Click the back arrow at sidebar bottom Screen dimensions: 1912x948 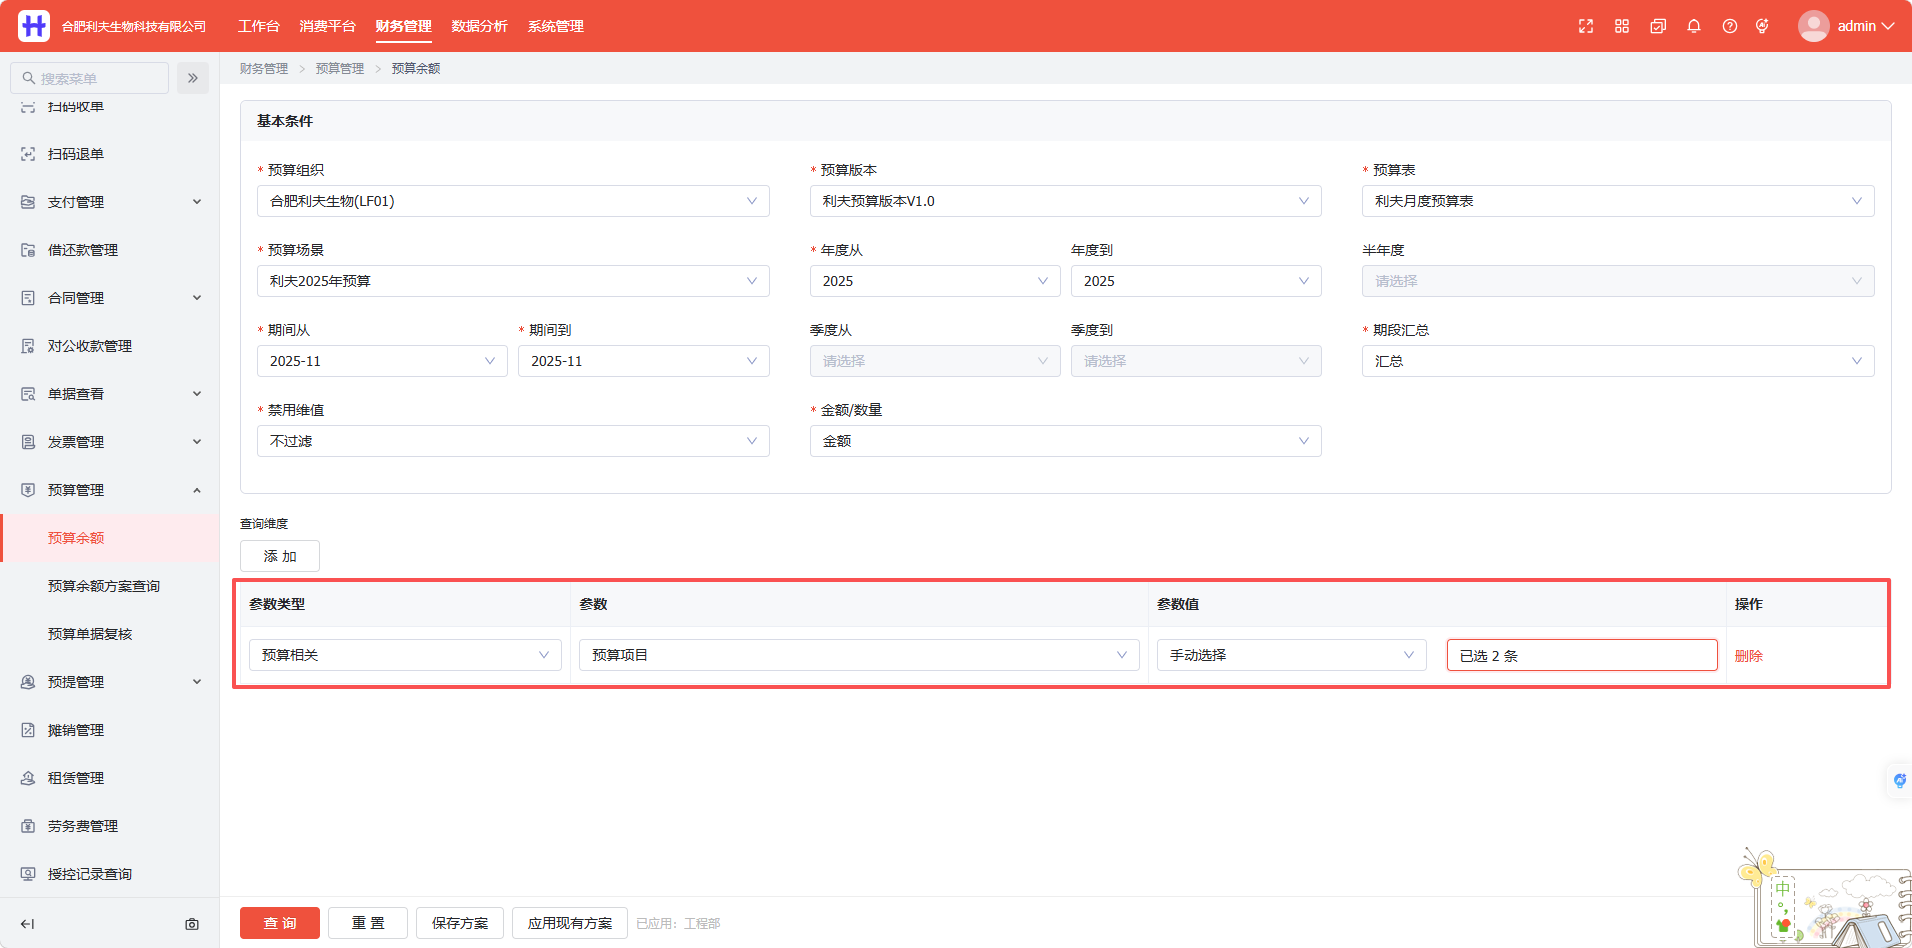pyautogui.click(x=28, y=924)
